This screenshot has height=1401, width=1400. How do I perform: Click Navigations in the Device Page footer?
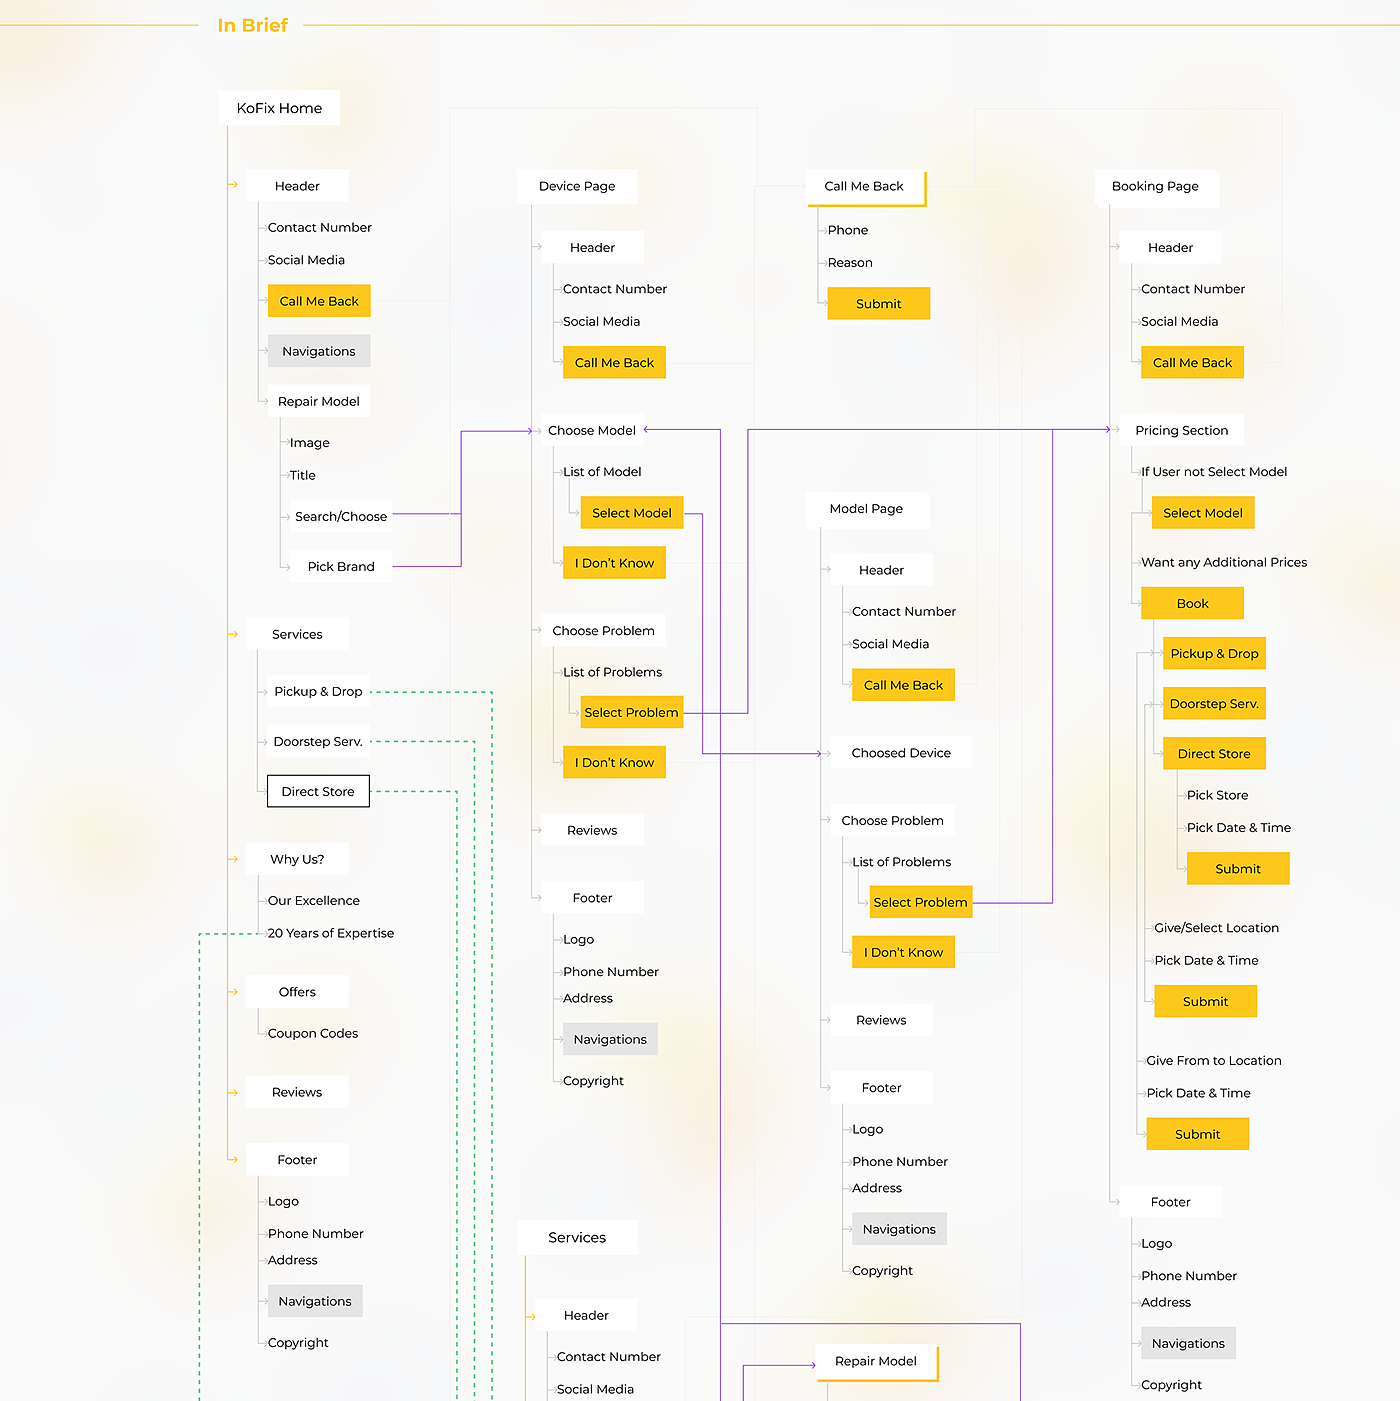coord(610,1040)
